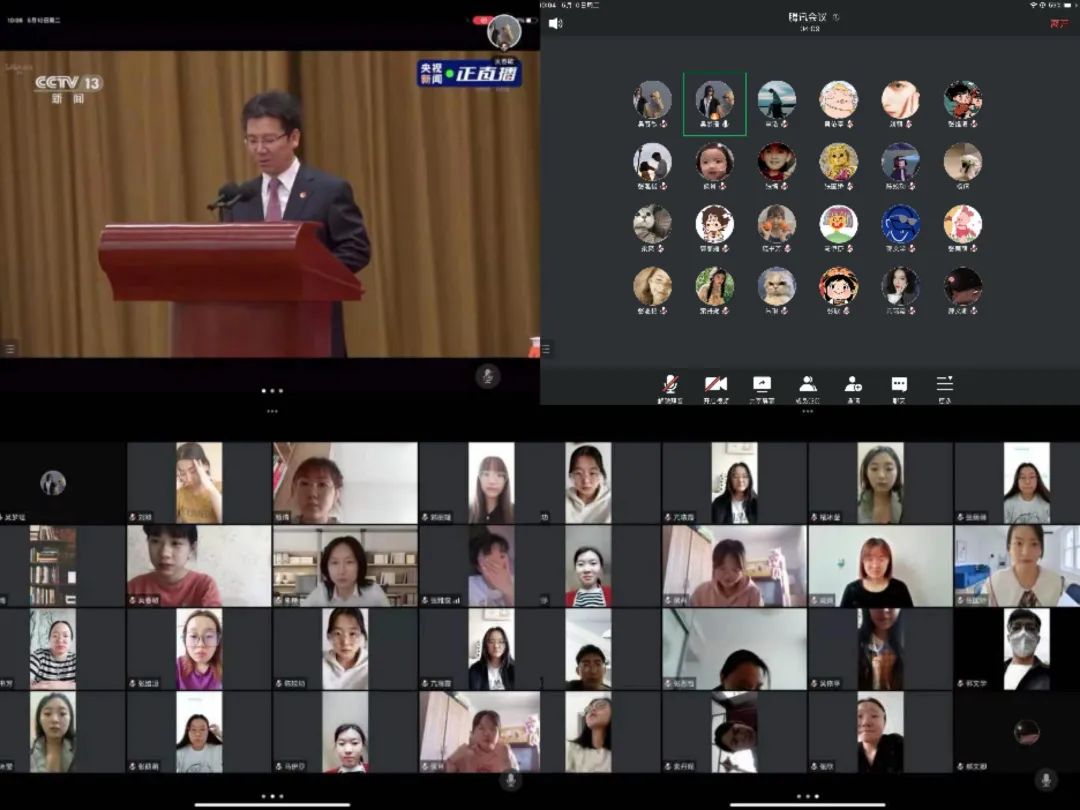This screenshot has width=1080, height=810.
Task: Select the yellow cartoon character avatar
Action: 838,162
